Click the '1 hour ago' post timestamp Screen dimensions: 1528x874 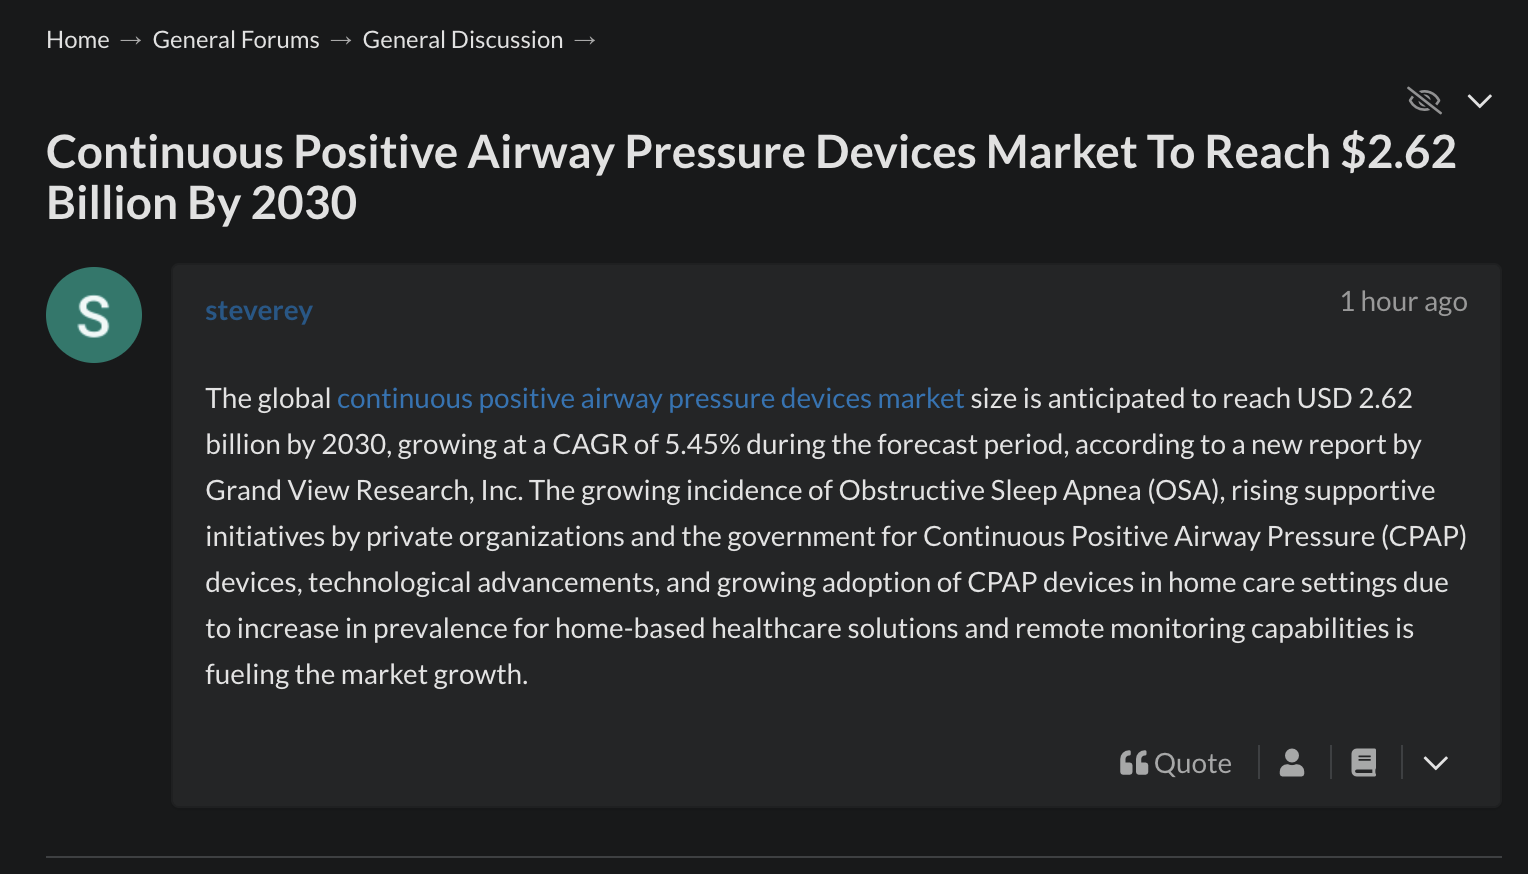click(x=1403, y=302)
